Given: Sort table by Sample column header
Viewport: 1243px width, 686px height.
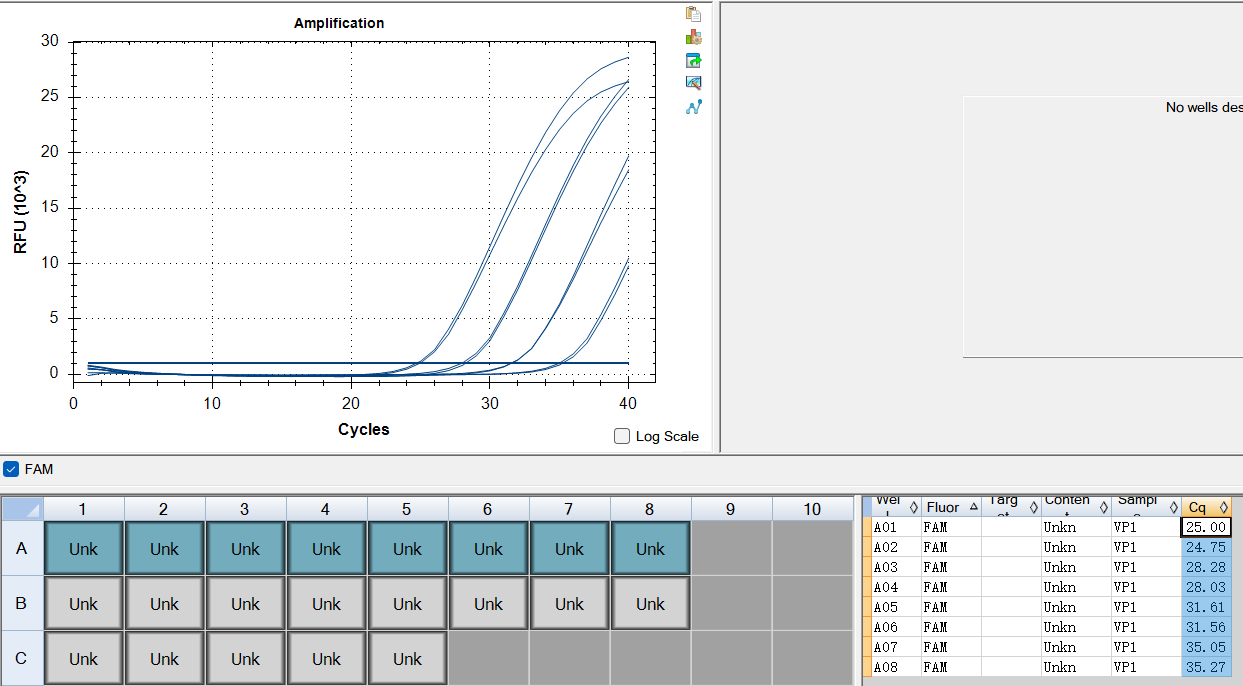Looking at the screenshot, I should (1146, 507).
